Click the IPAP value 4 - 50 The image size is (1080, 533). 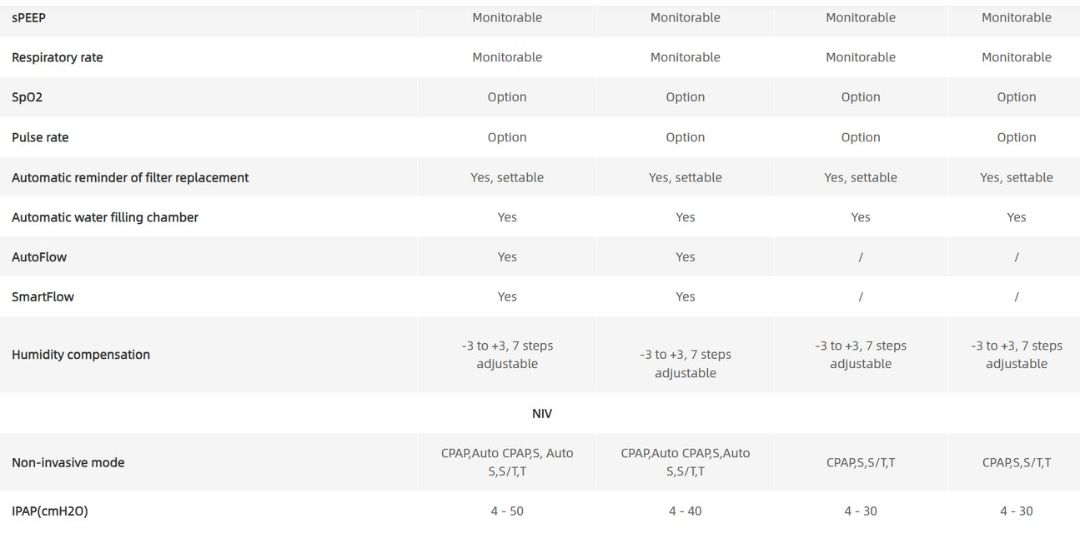[x=507, y=512]
